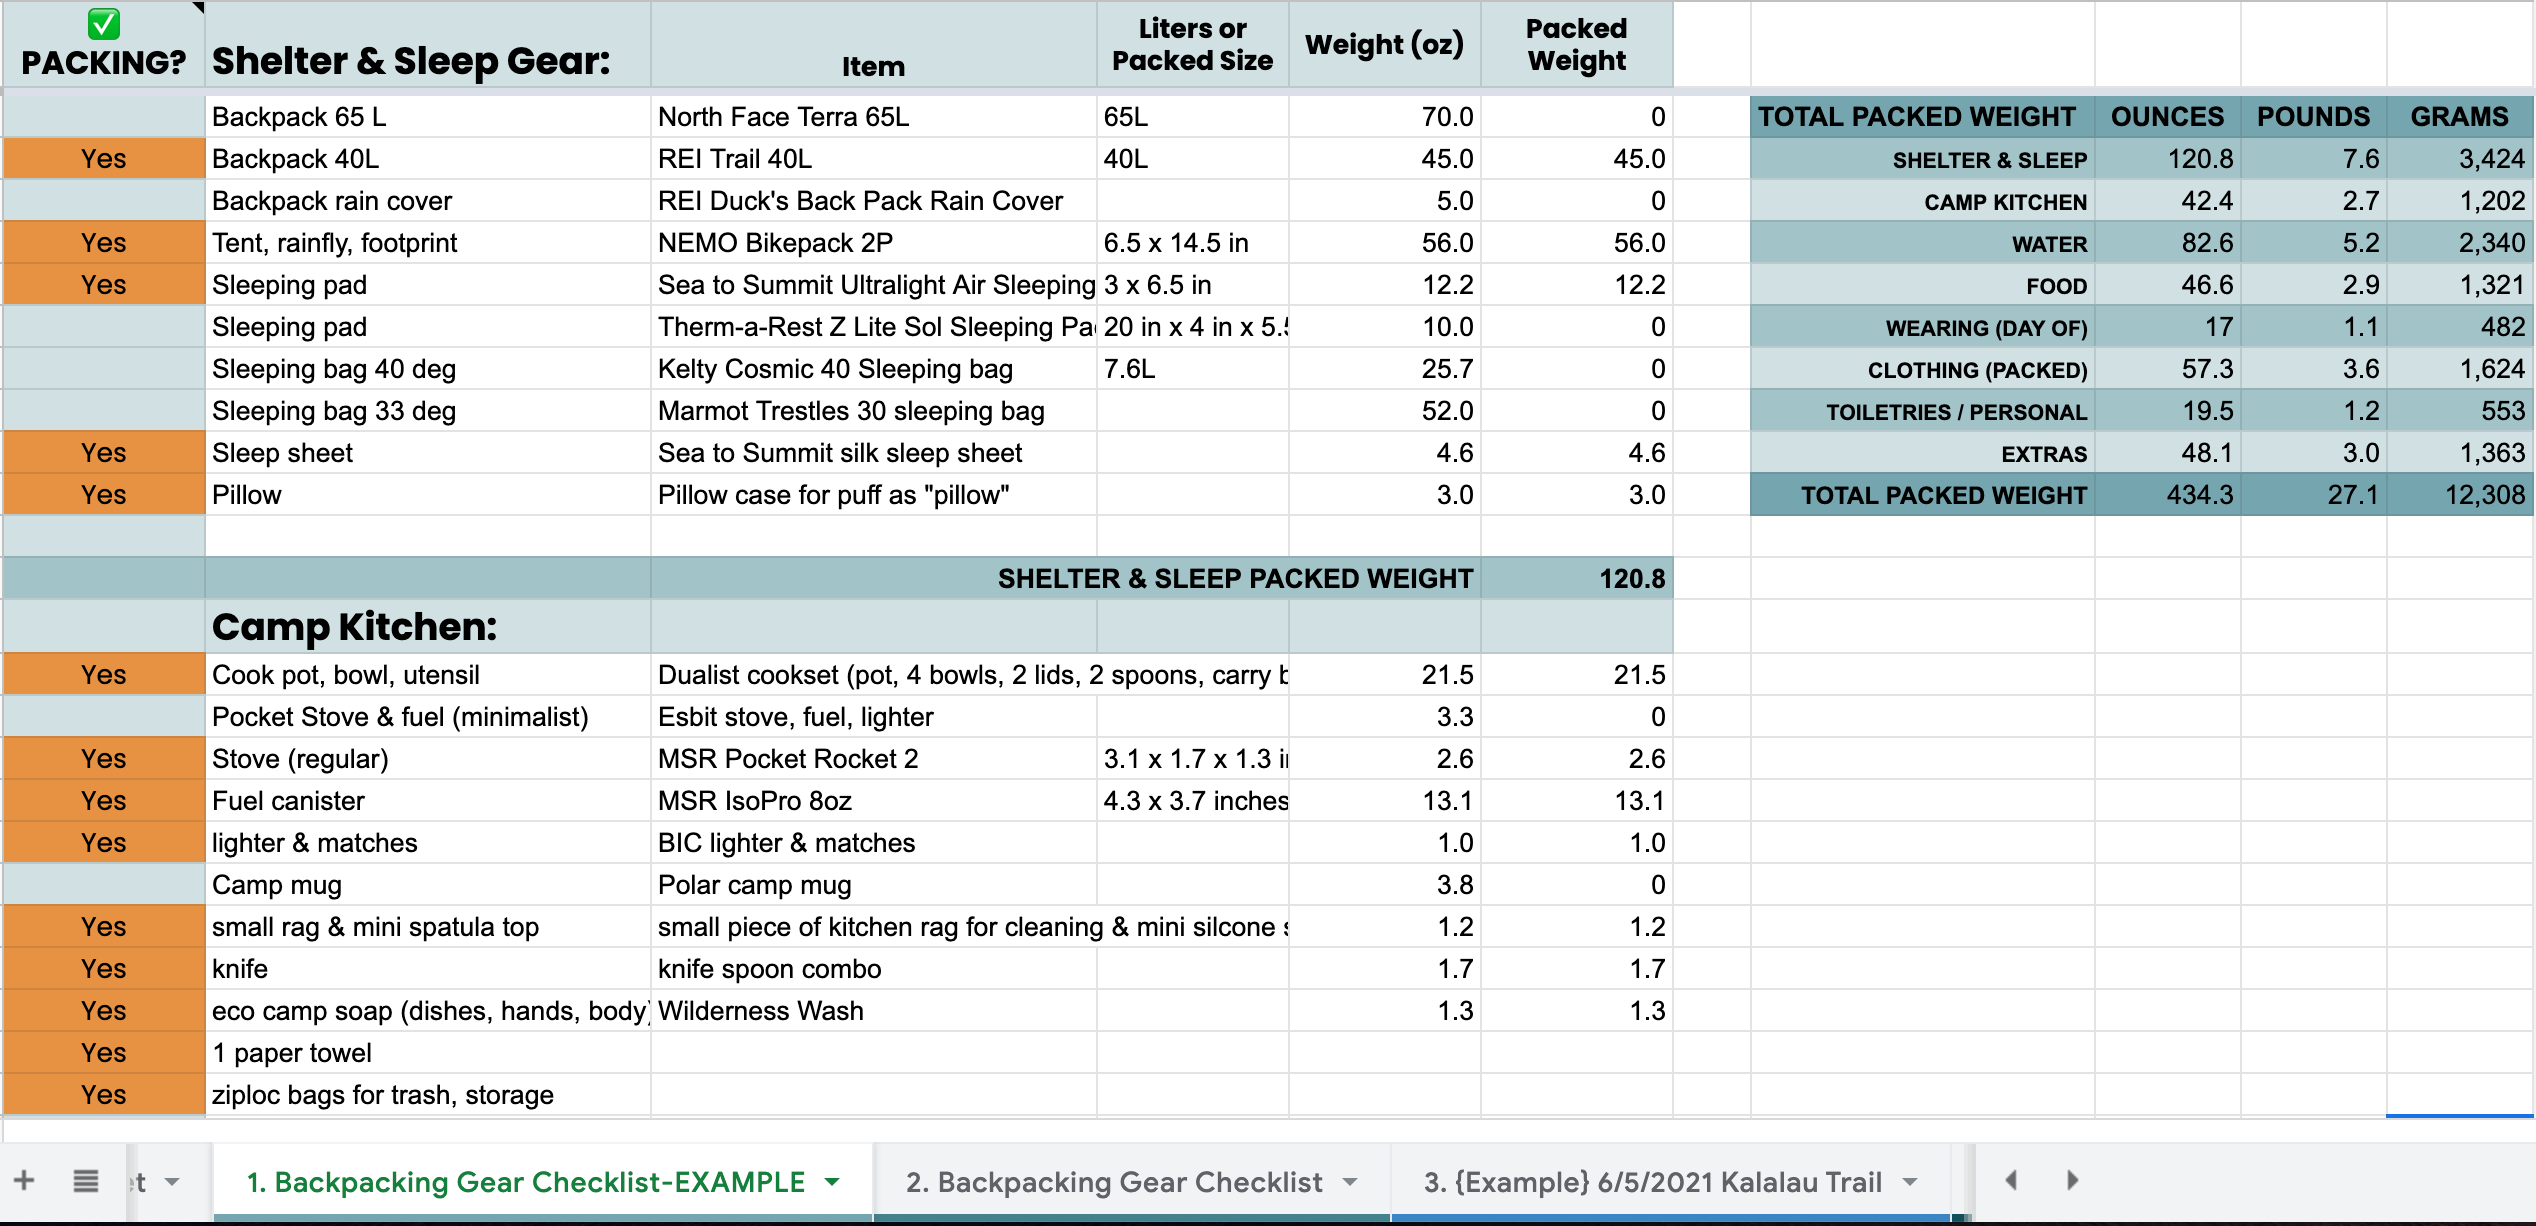Select the NEMO Bikepack 2P item cell
Screen dimensions: 2536x1226
pyautogui.click(x=873, y=243)
